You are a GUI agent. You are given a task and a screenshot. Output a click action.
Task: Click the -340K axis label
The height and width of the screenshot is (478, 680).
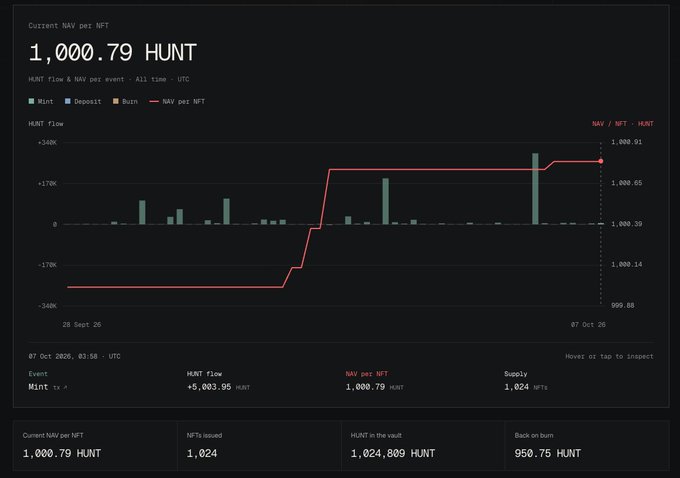pyautogui.click(x=47, y=306)
